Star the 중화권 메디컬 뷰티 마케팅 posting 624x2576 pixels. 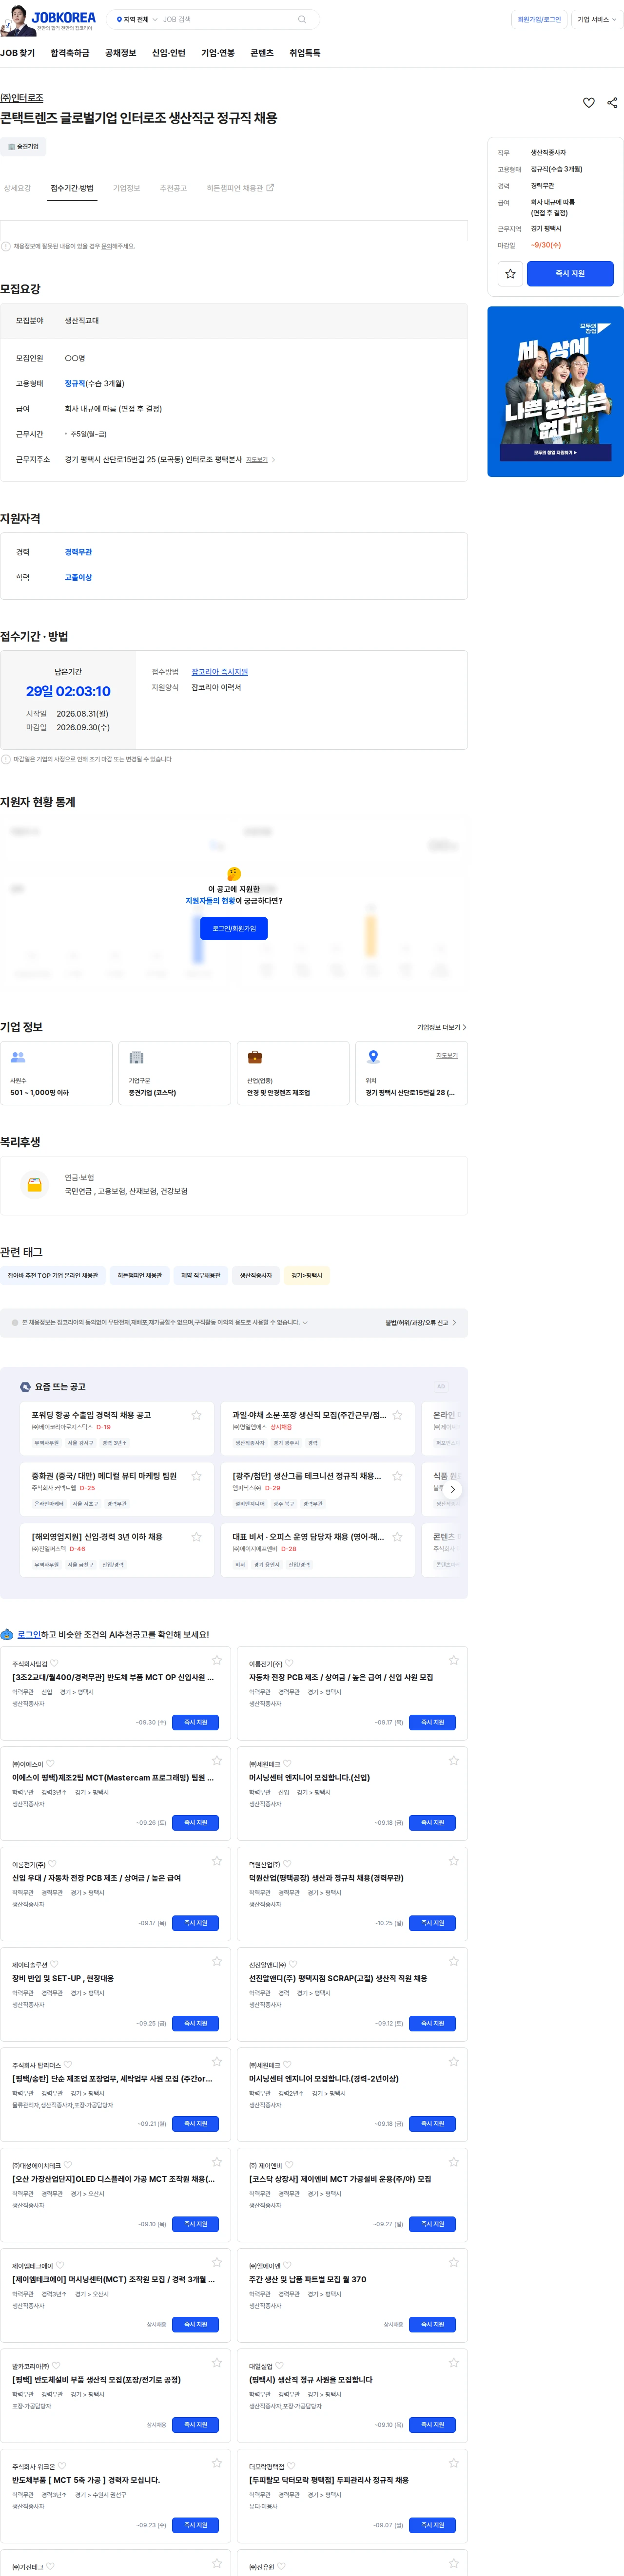tap(196, 1476)
